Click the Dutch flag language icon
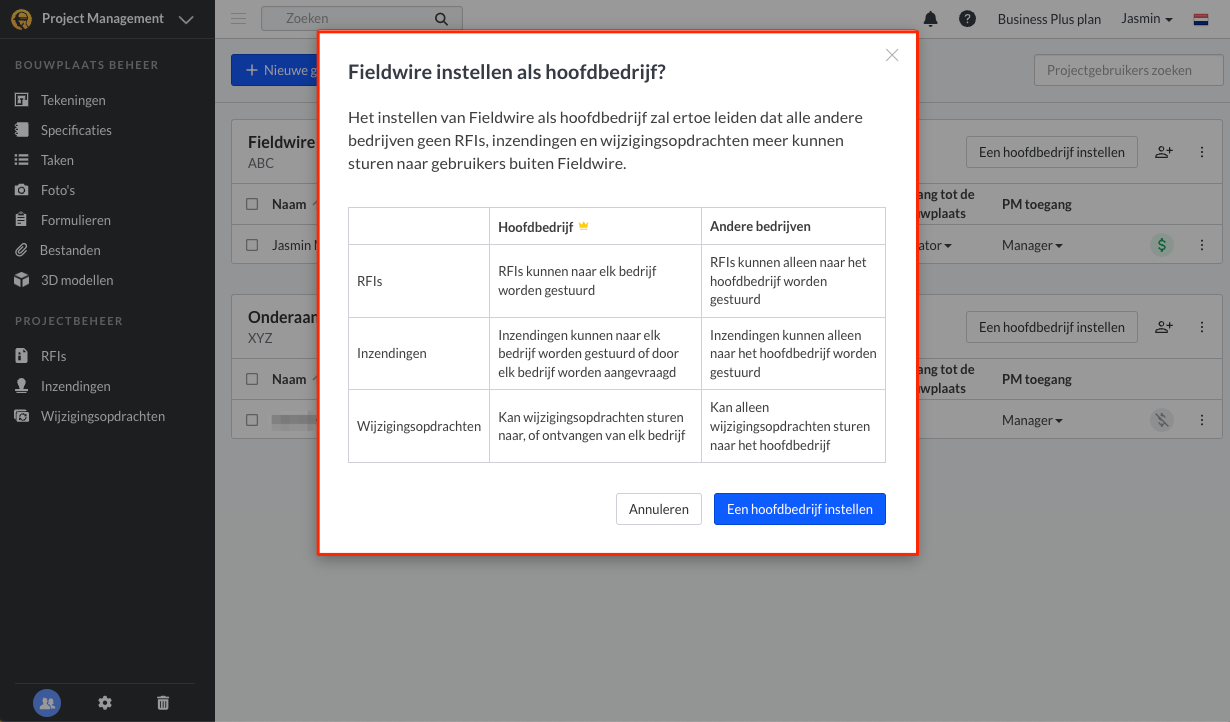The image size is (1230, 722). click(1201, 19)
